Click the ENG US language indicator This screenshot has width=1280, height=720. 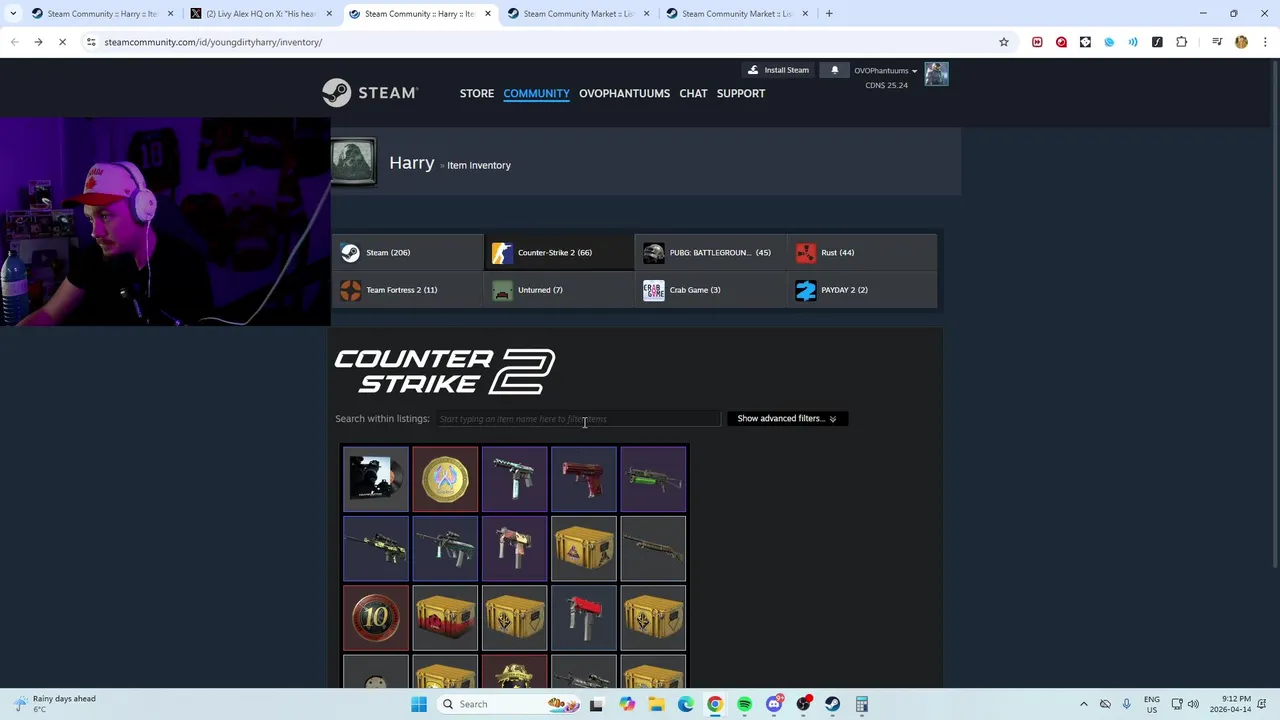(1152, 704)
